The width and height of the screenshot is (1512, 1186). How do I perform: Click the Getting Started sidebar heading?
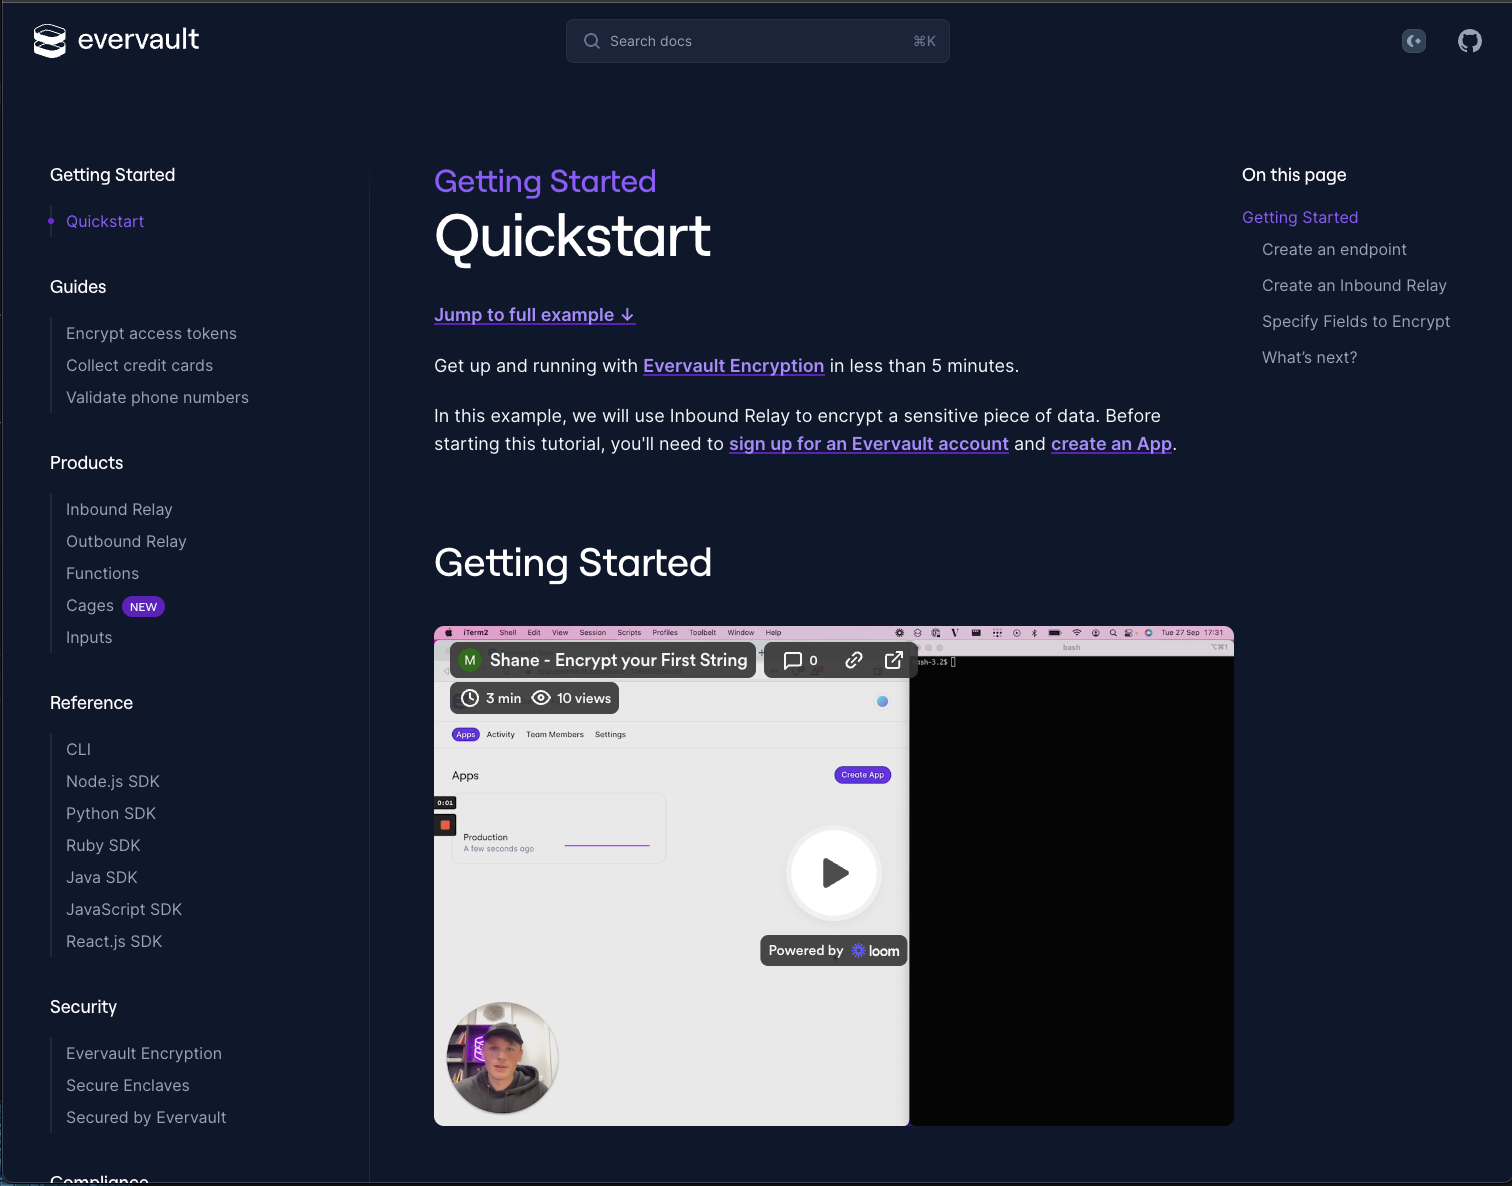pyautogui.click(x=113, y=175)
